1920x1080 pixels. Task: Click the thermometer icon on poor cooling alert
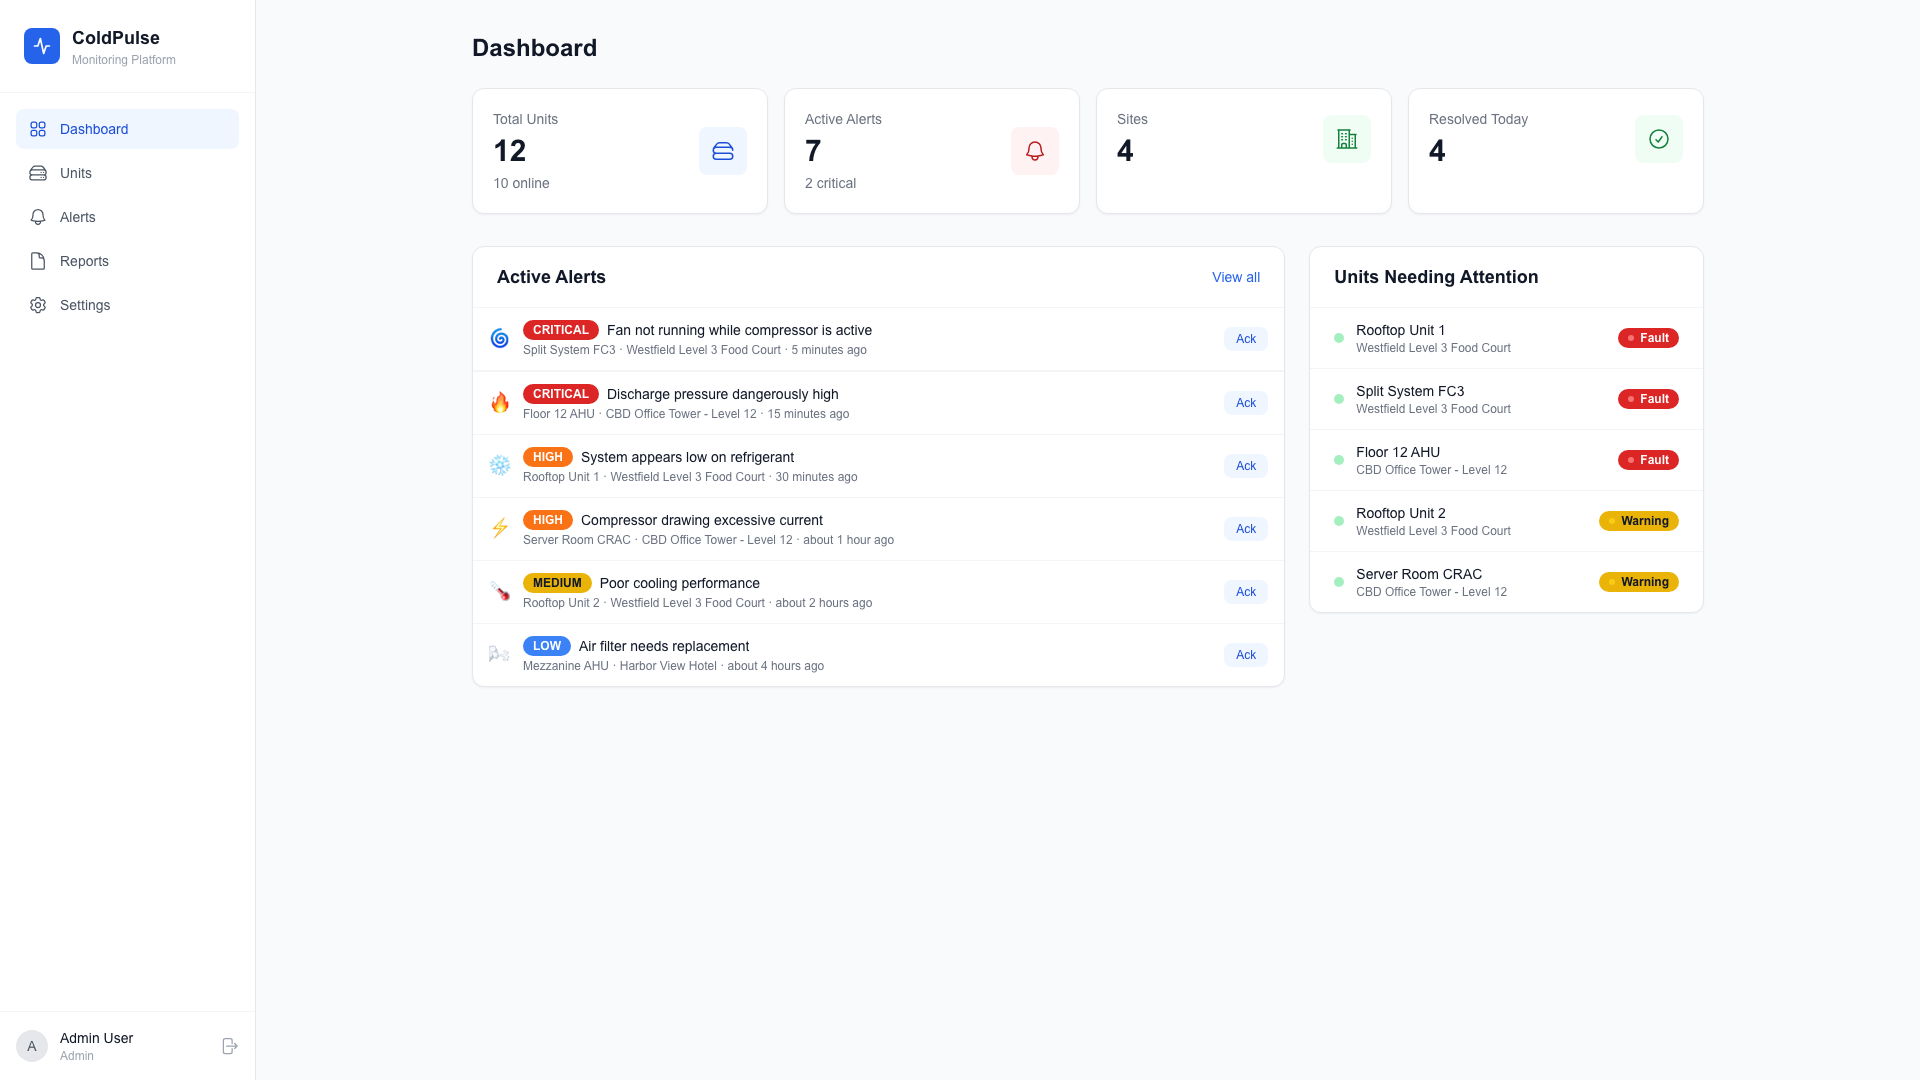(500, 592)
